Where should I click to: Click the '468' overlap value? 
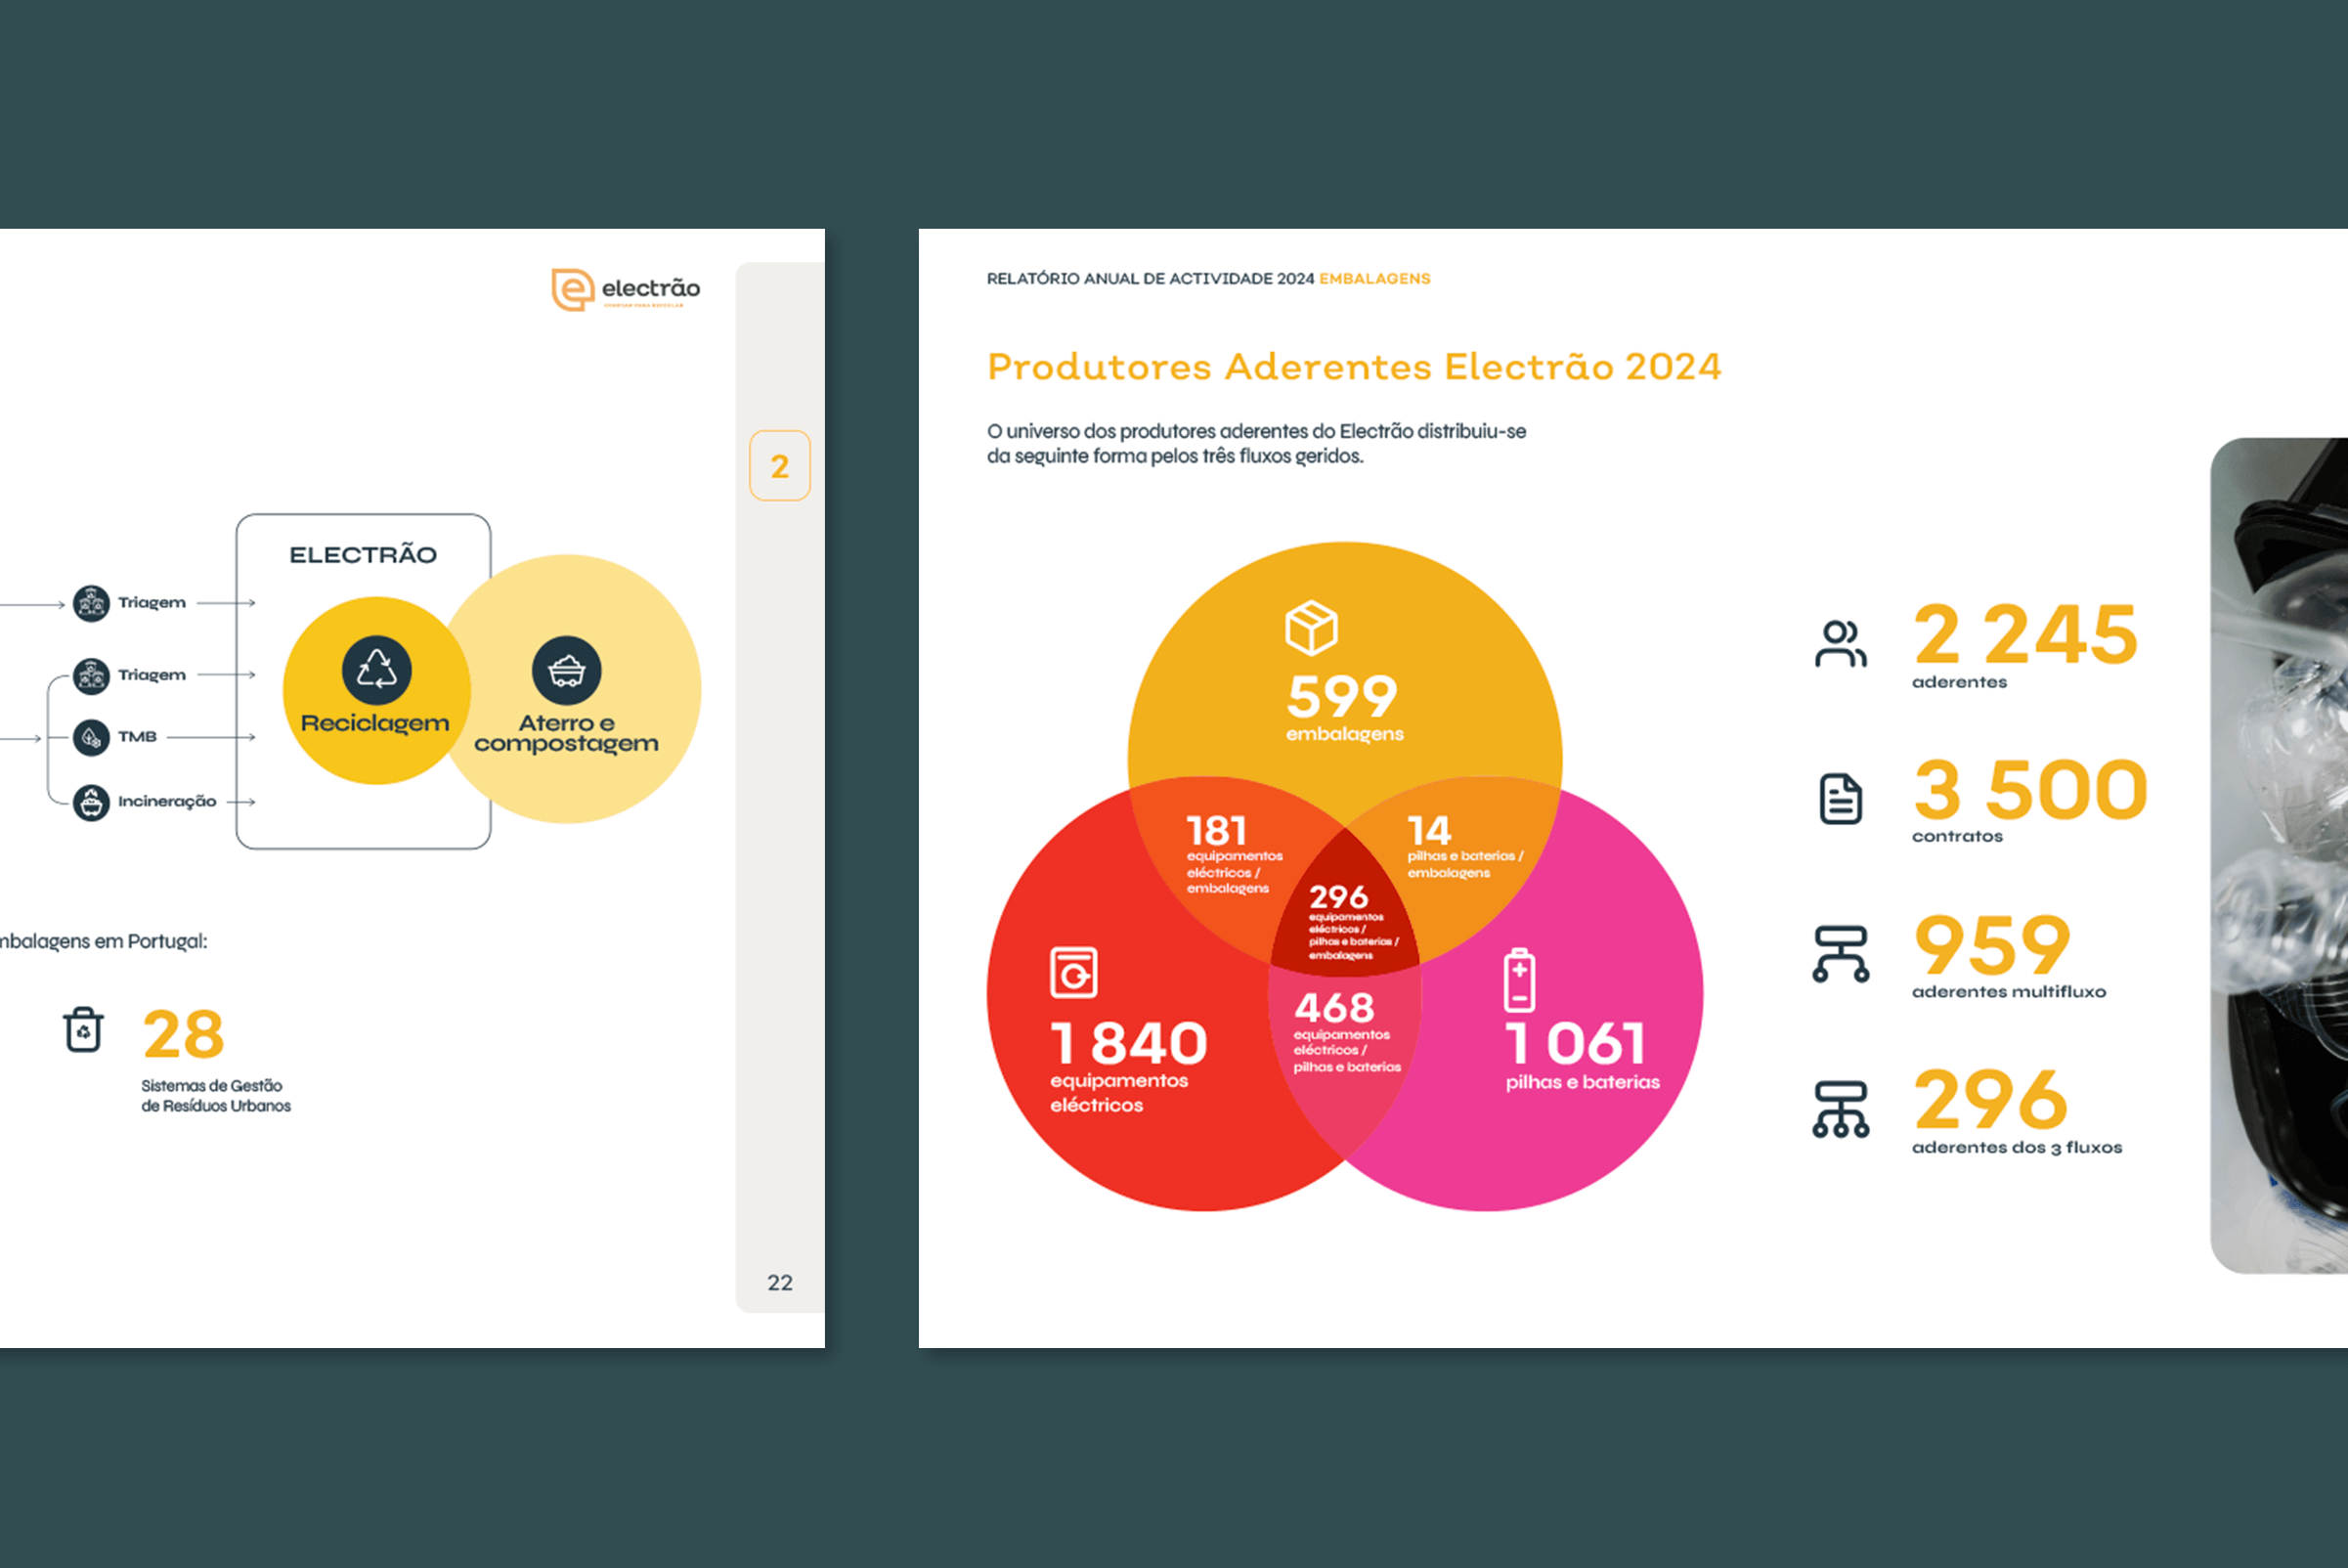[x=1334, y=1007]
